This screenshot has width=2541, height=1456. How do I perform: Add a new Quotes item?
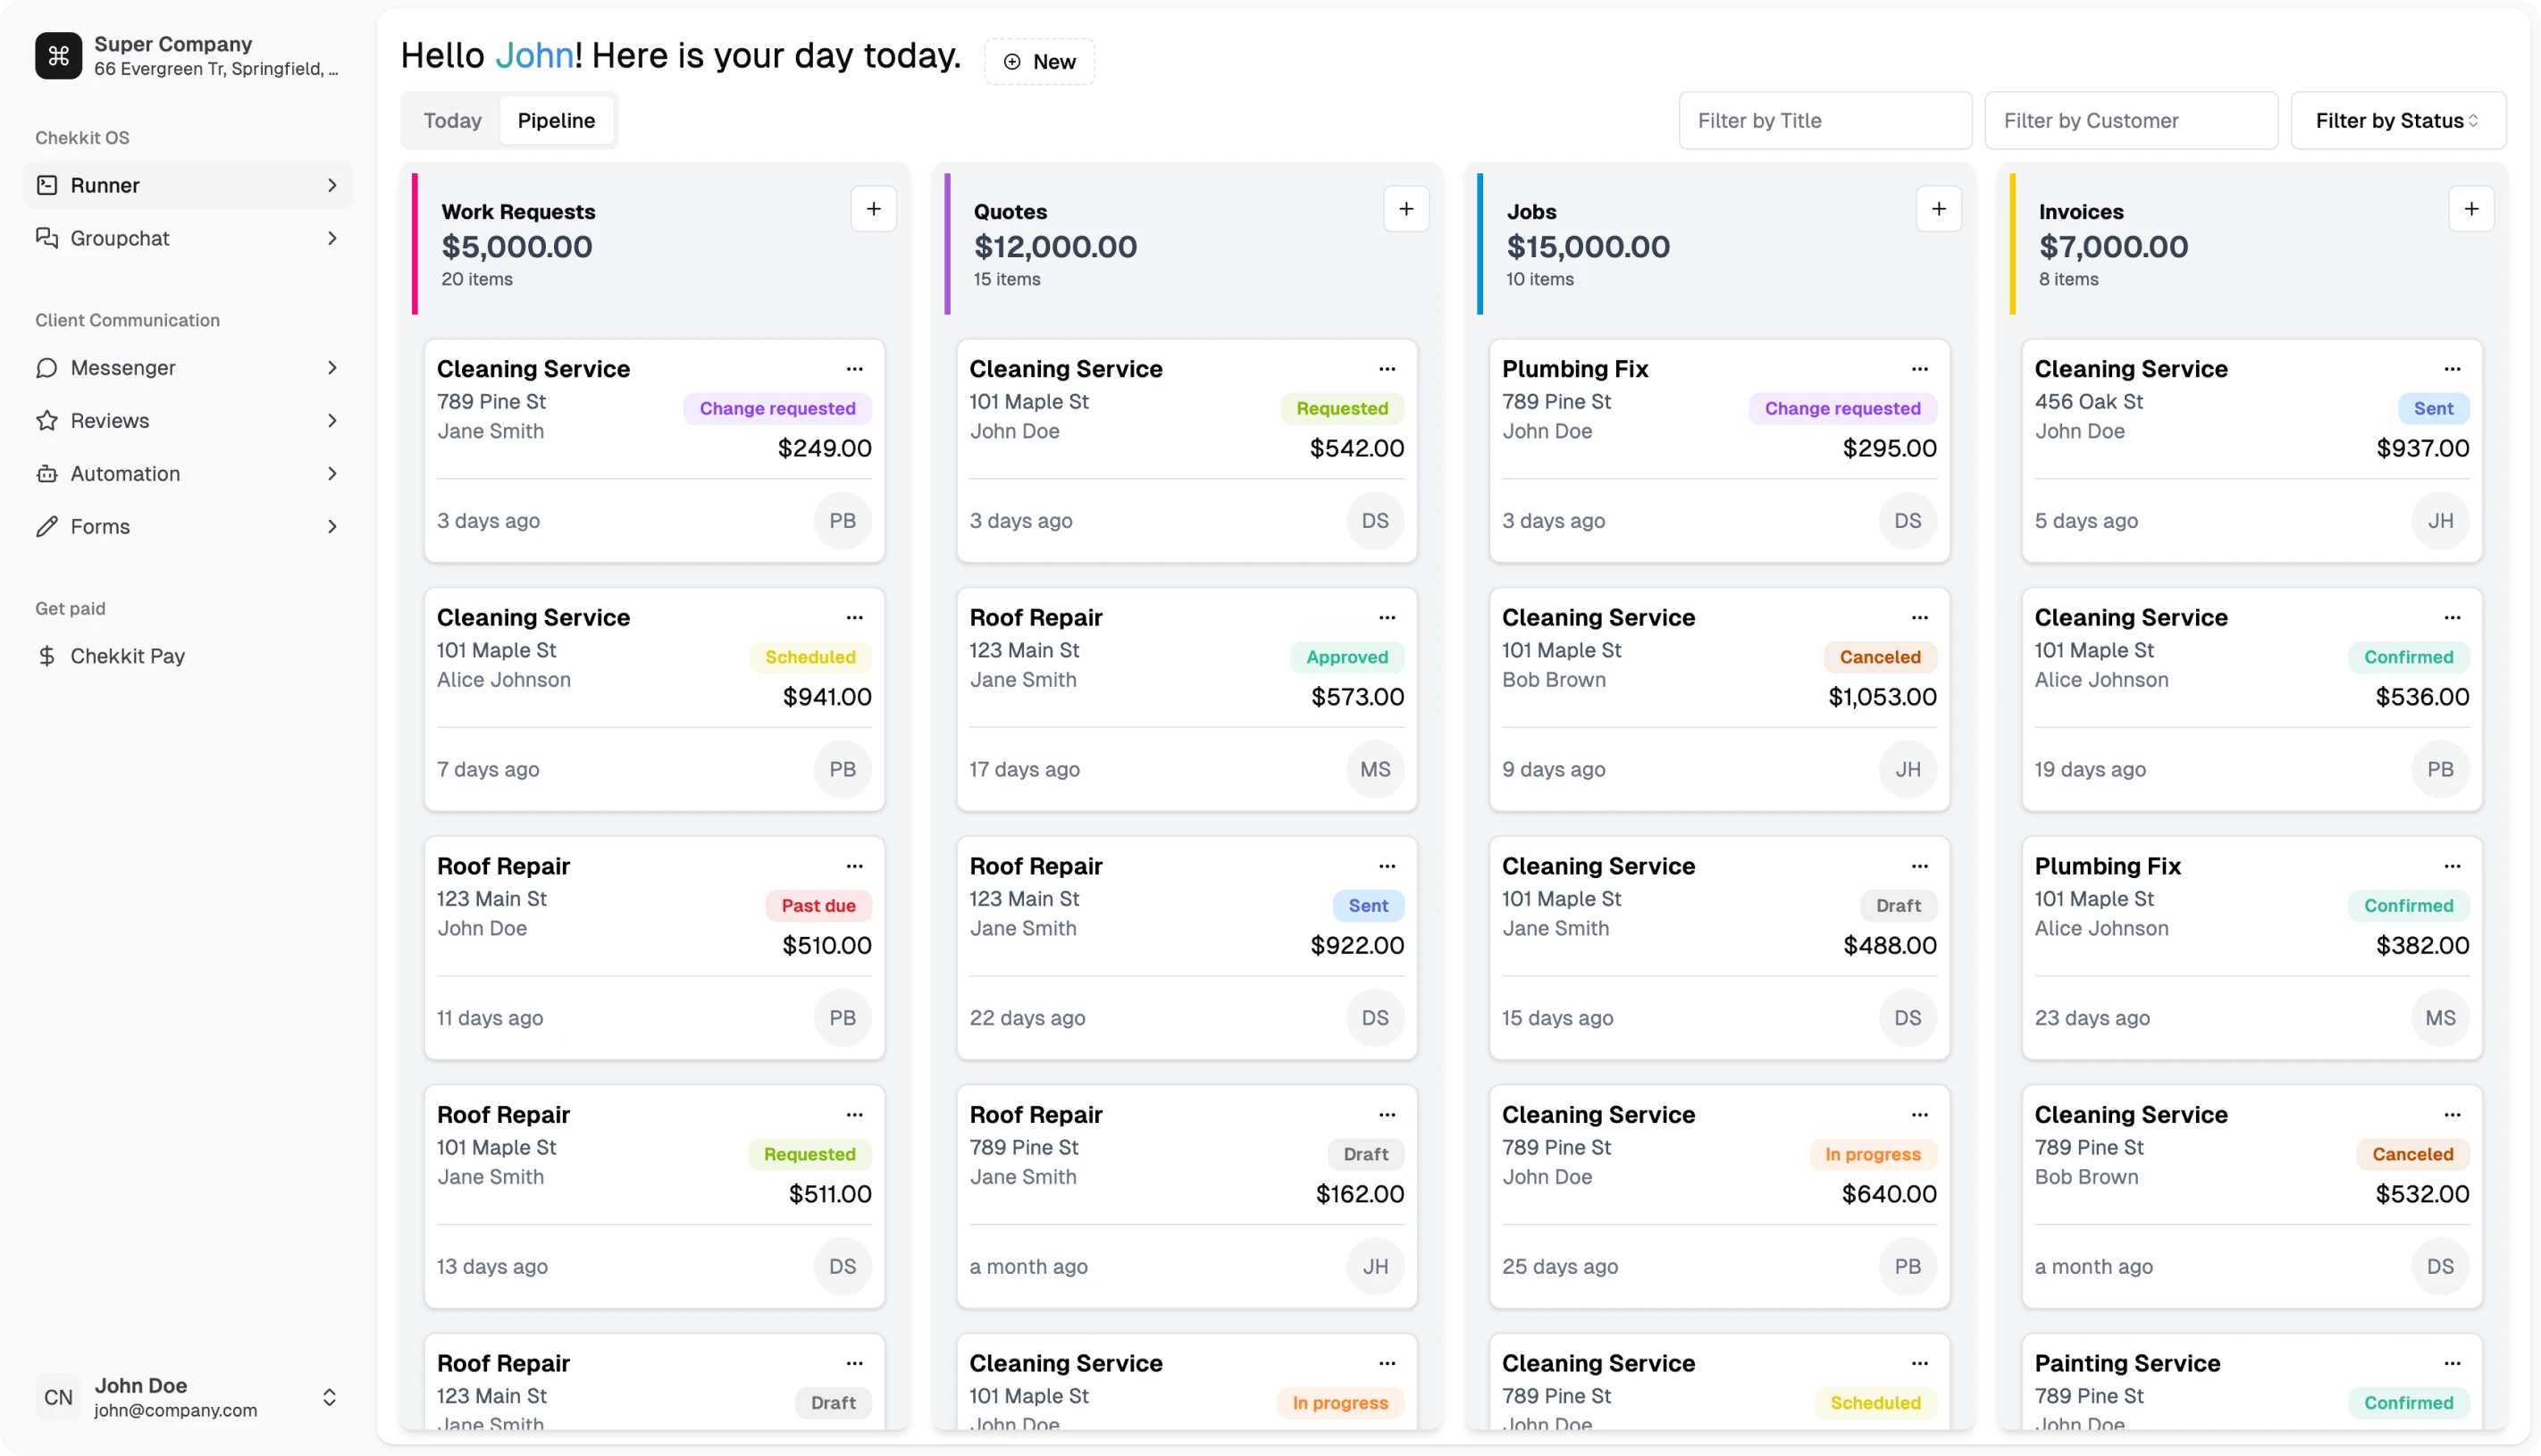click(x=1406, y=209)
